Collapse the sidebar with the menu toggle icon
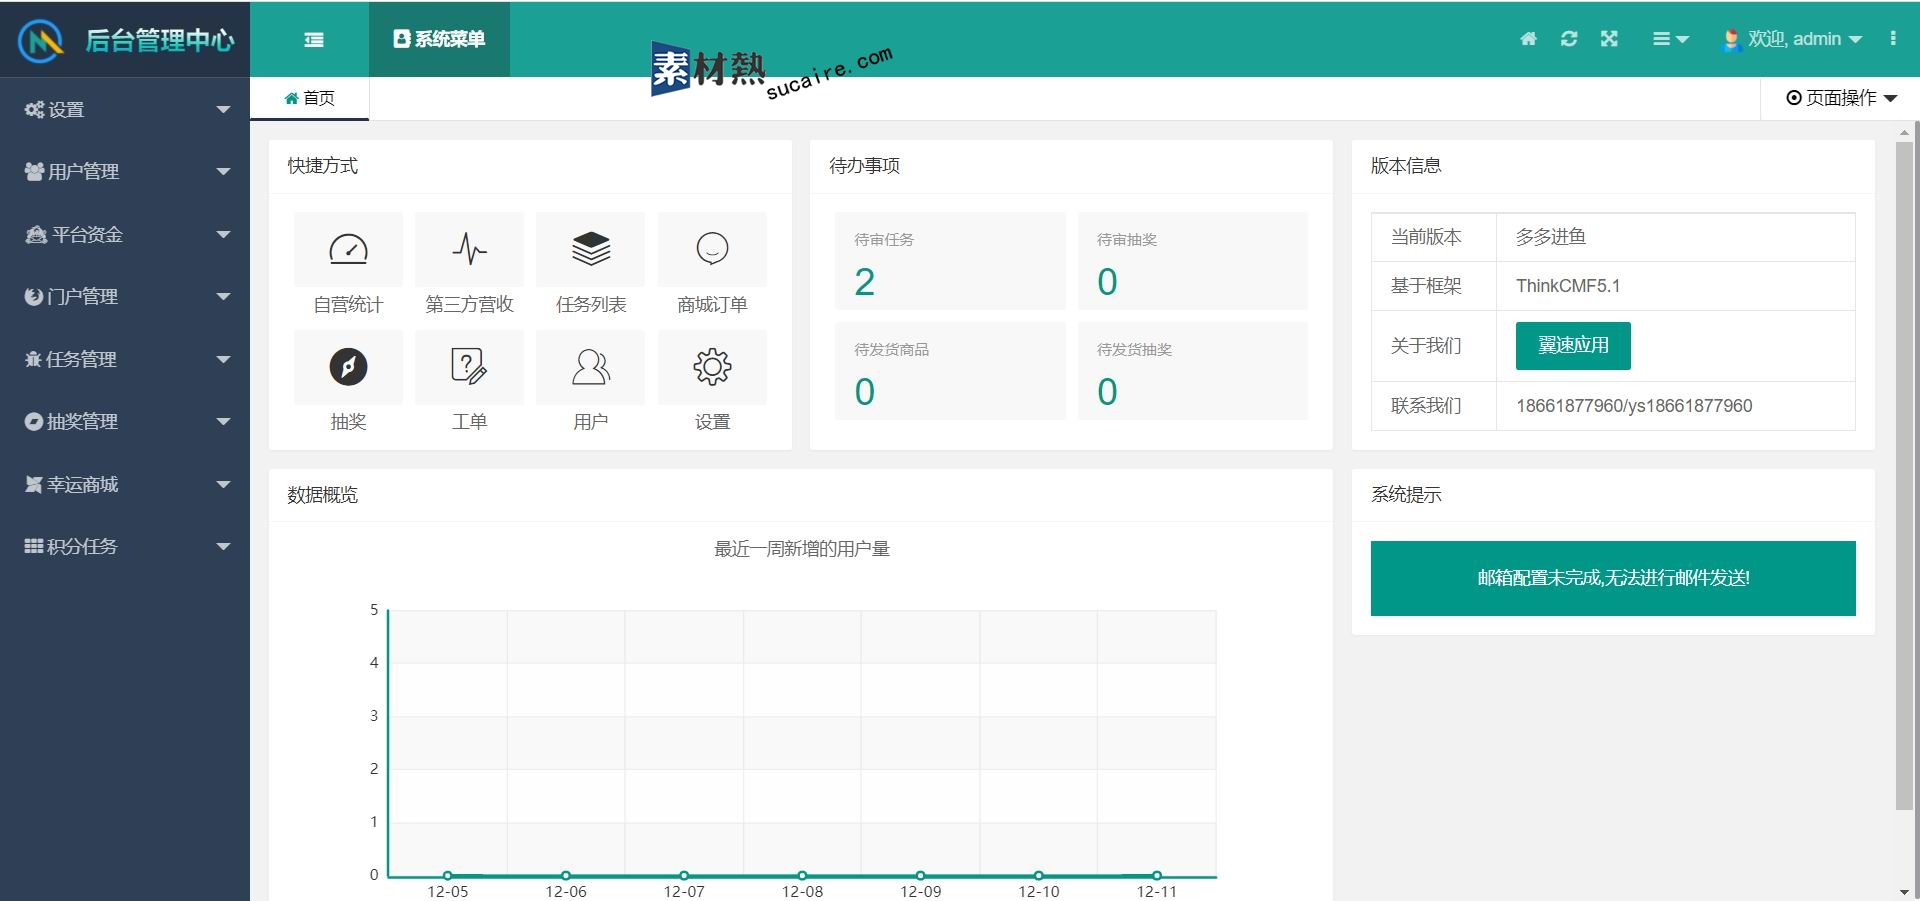Viewport: 1920px width, 901px height. click(x=314, y=40)
